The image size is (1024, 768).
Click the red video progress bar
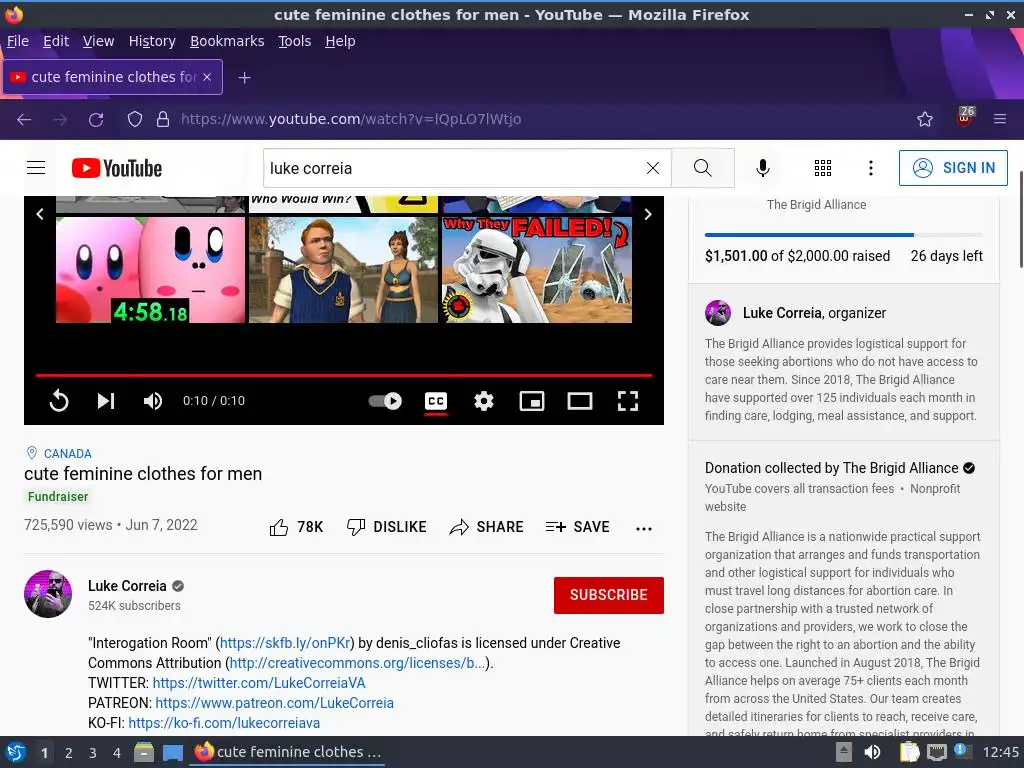pyautogui.click(x=344, y=376)
